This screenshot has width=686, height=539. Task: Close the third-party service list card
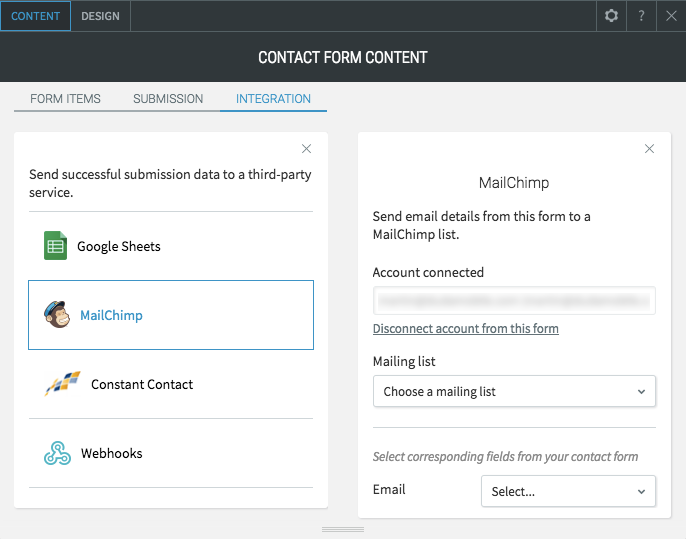[x=306, y=149]
